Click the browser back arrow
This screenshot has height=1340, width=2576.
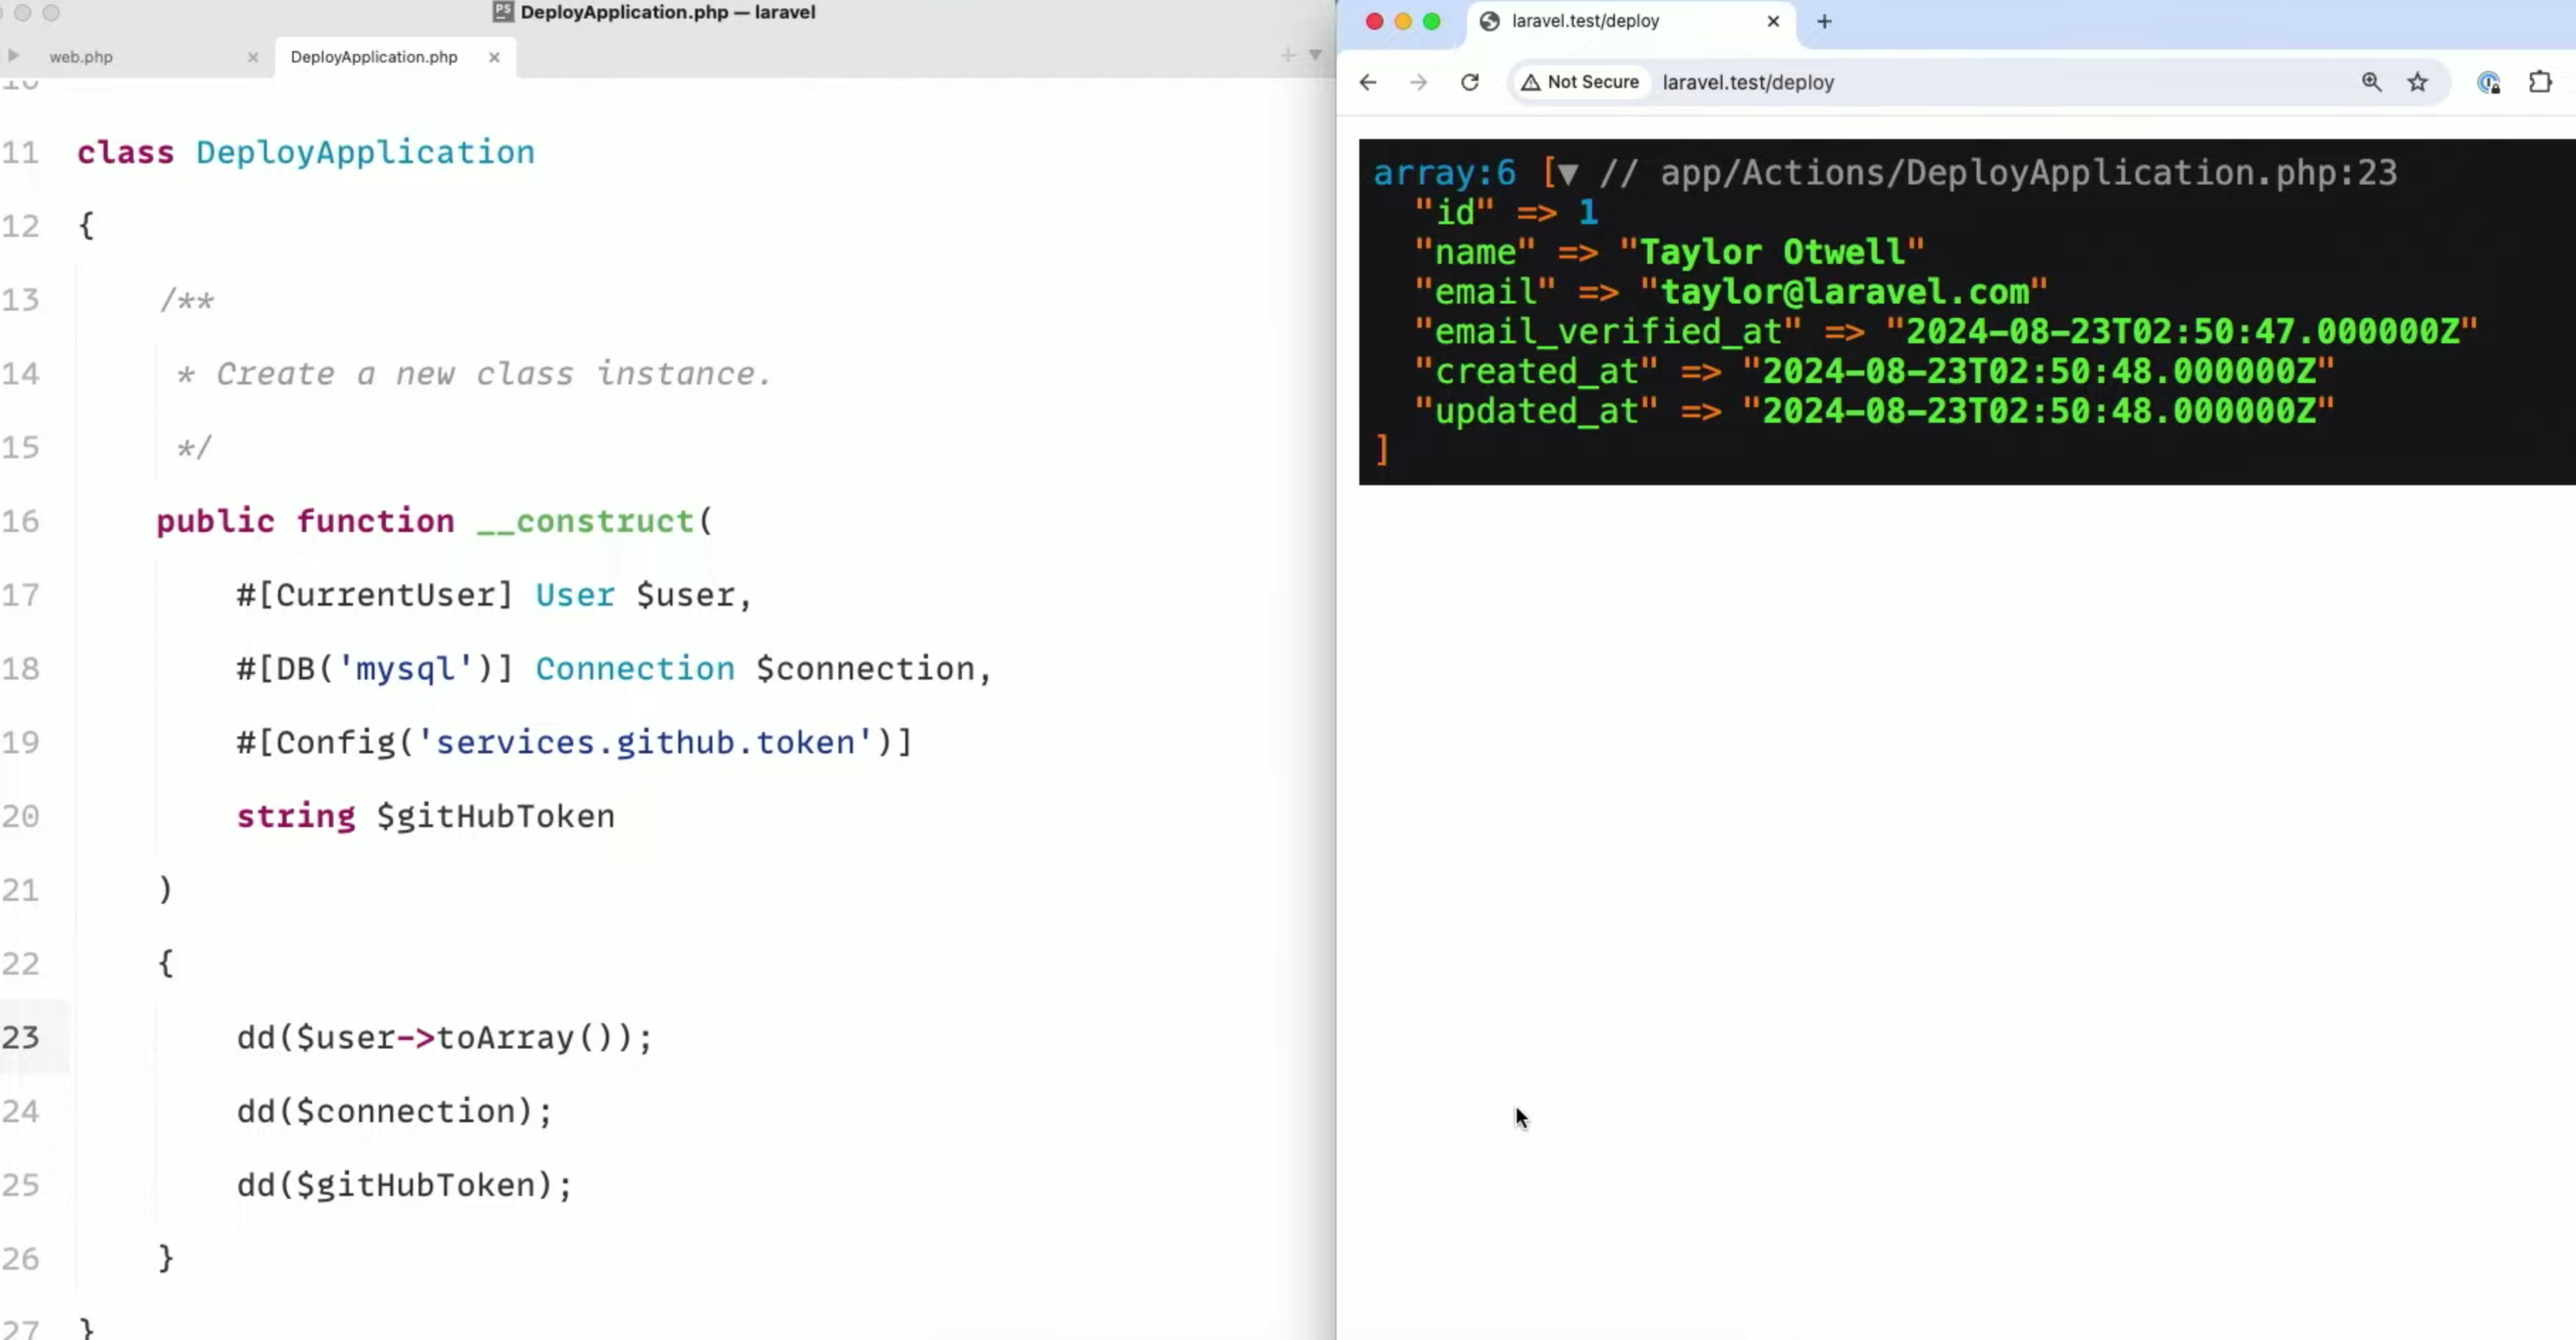(1368, 82)
